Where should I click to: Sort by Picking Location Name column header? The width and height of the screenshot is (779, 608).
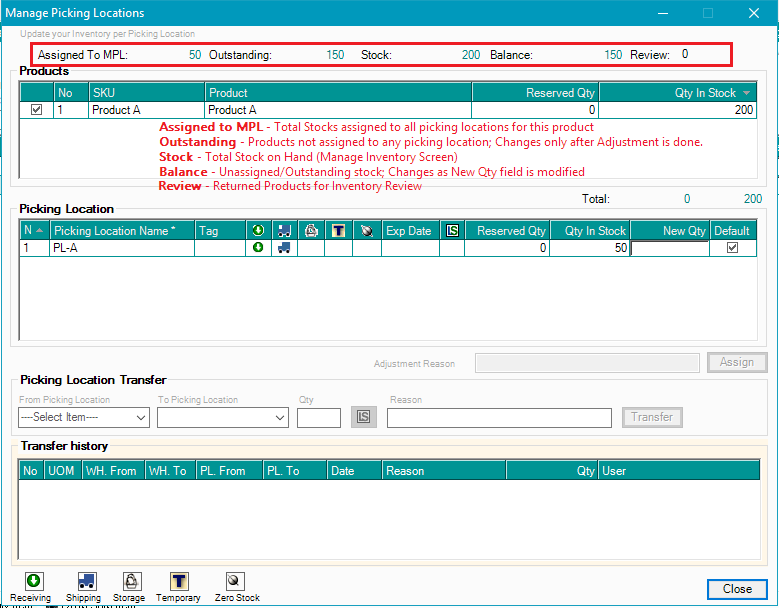(x=114, y=231)
